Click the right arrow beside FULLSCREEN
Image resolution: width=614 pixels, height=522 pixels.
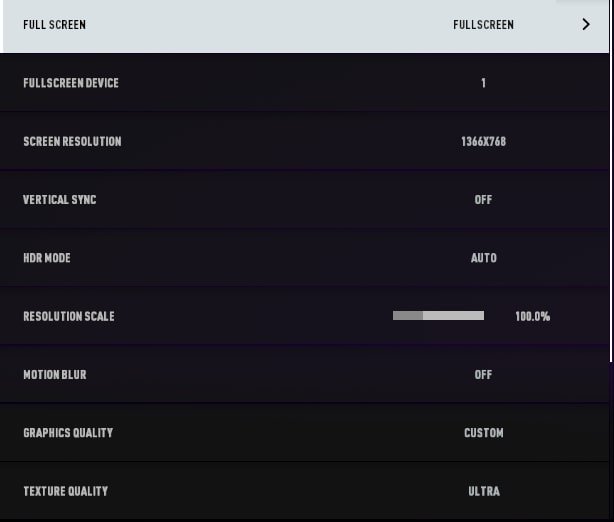586,25
